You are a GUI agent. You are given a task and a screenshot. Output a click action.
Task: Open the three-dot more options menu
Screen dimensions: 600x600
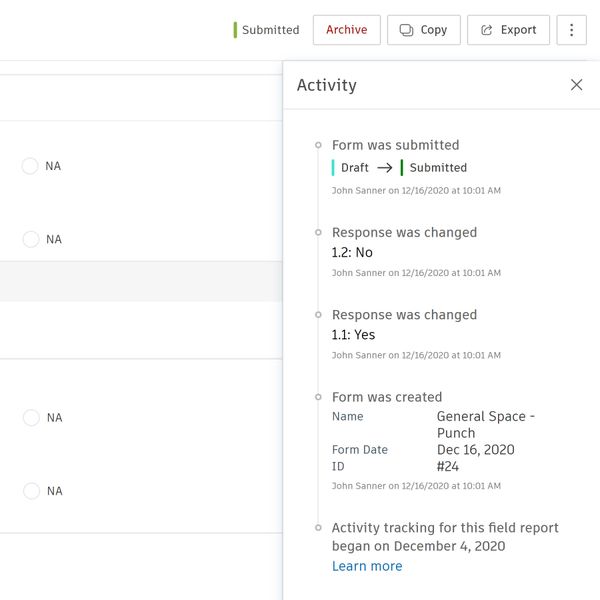click(x=571, y=30)
